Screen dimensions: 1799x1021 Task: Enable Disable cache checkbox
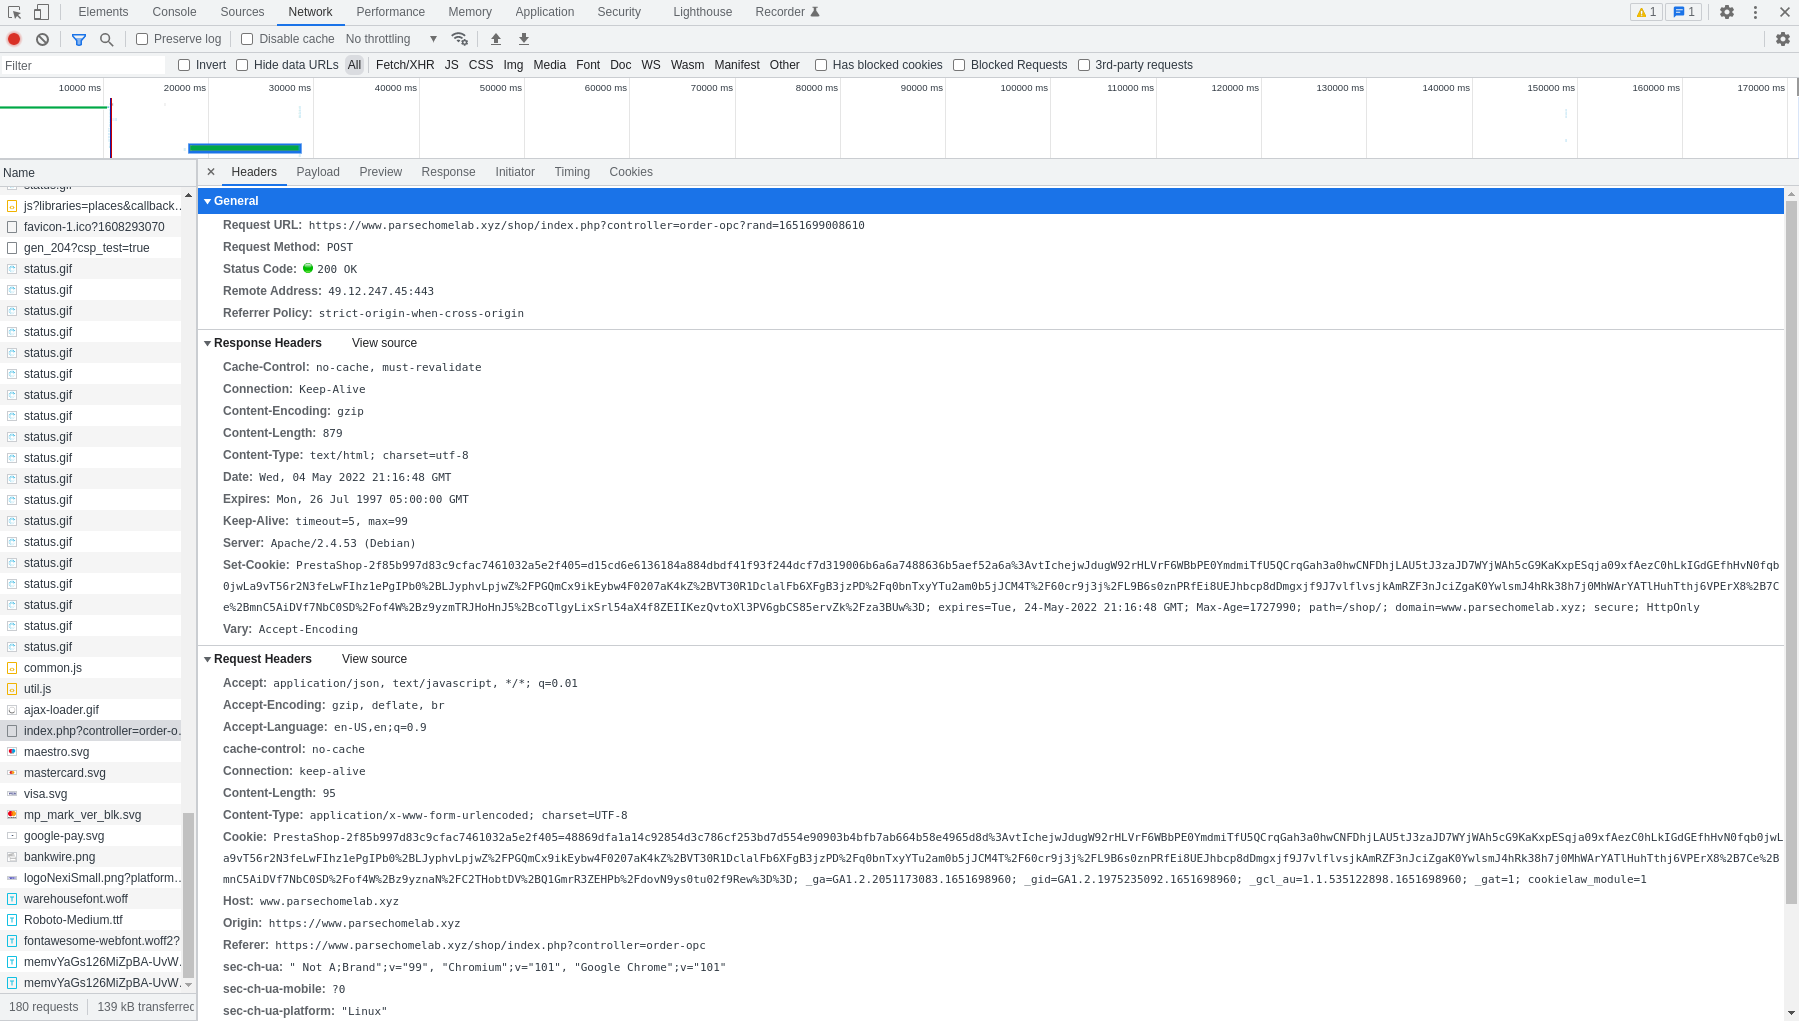(247, 39)
